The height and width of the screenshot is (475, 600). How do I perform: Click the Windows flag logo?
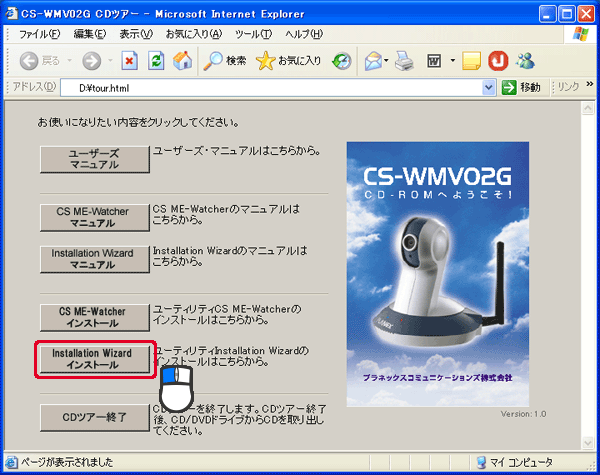pos(581,34)
